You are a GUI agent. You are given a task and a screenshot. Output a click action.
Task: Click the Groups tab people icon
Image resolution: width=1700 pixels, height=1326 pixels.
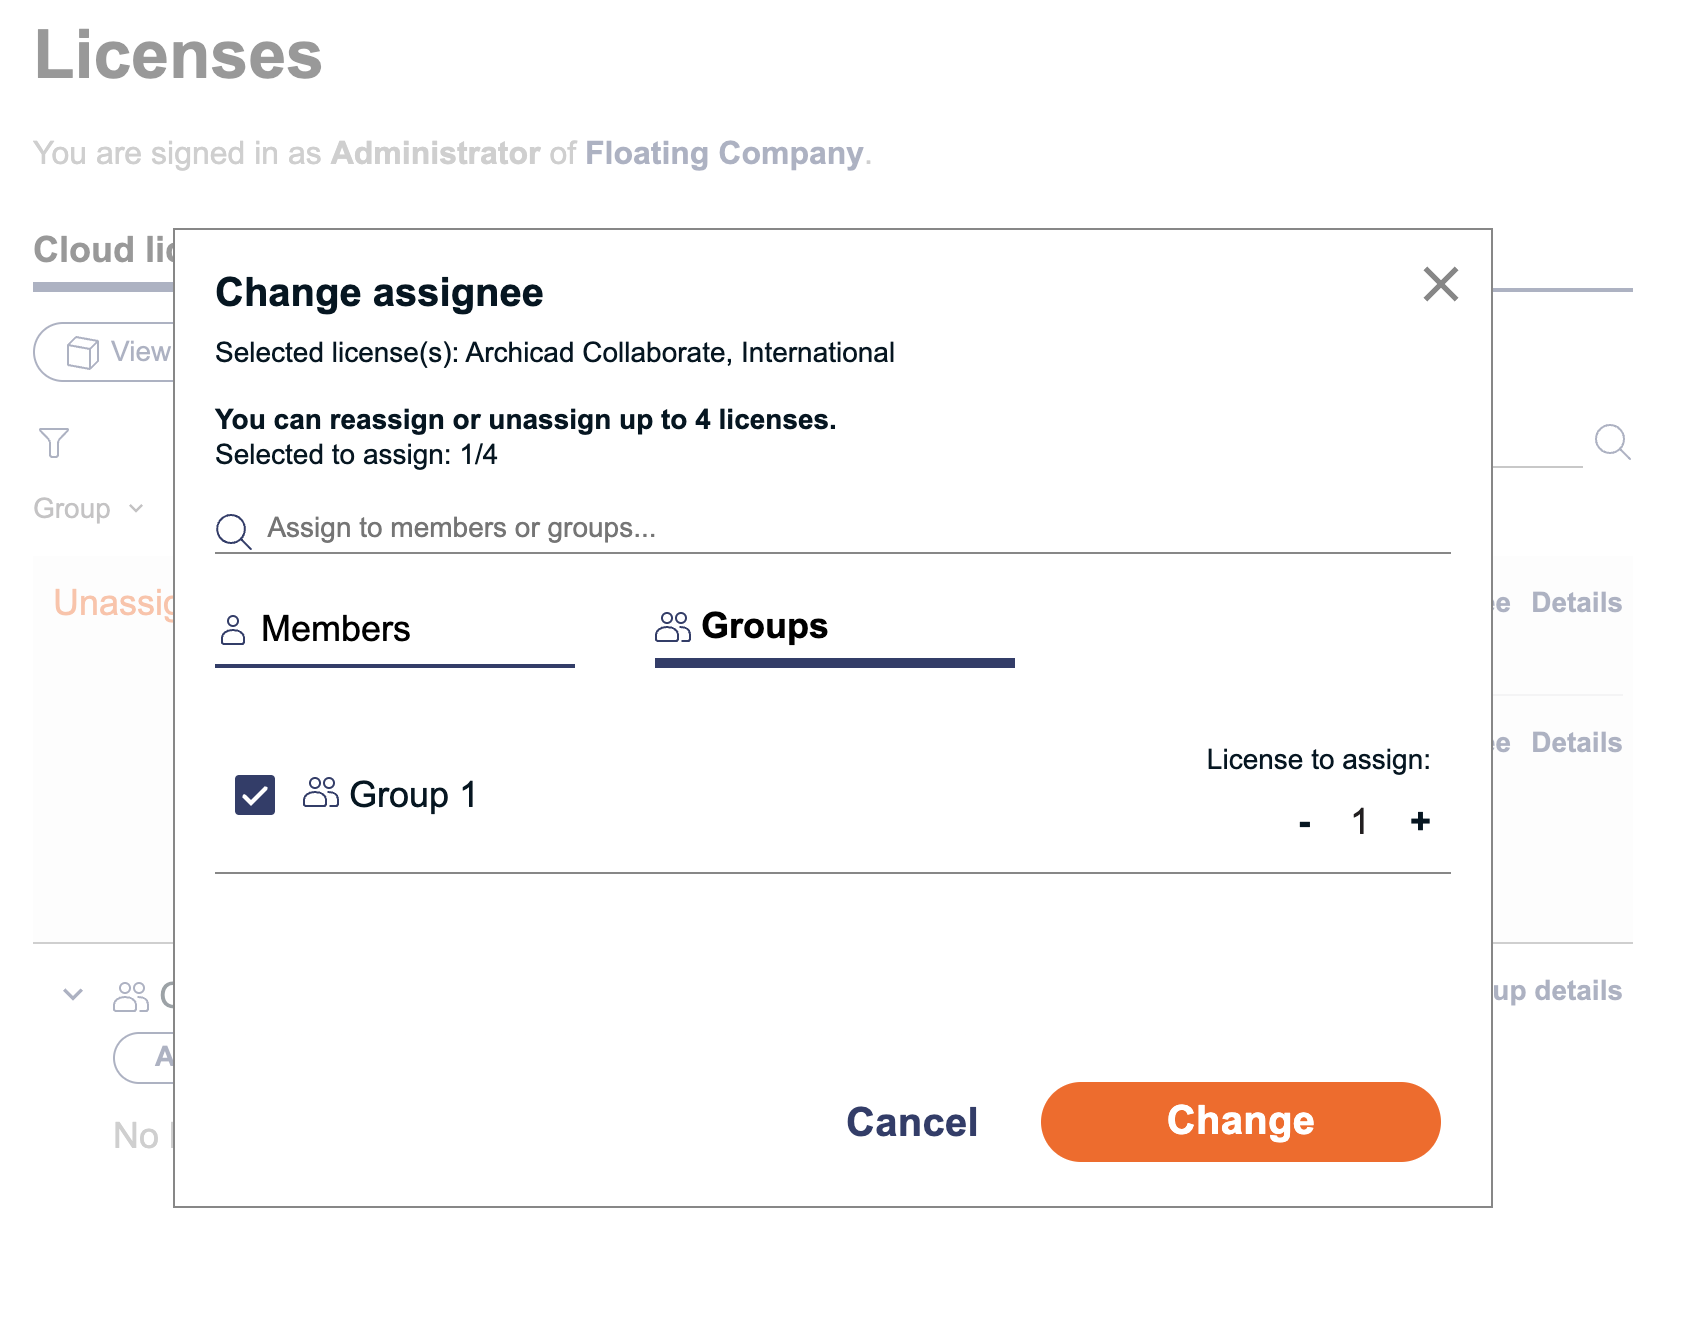[x=673, y=627]
